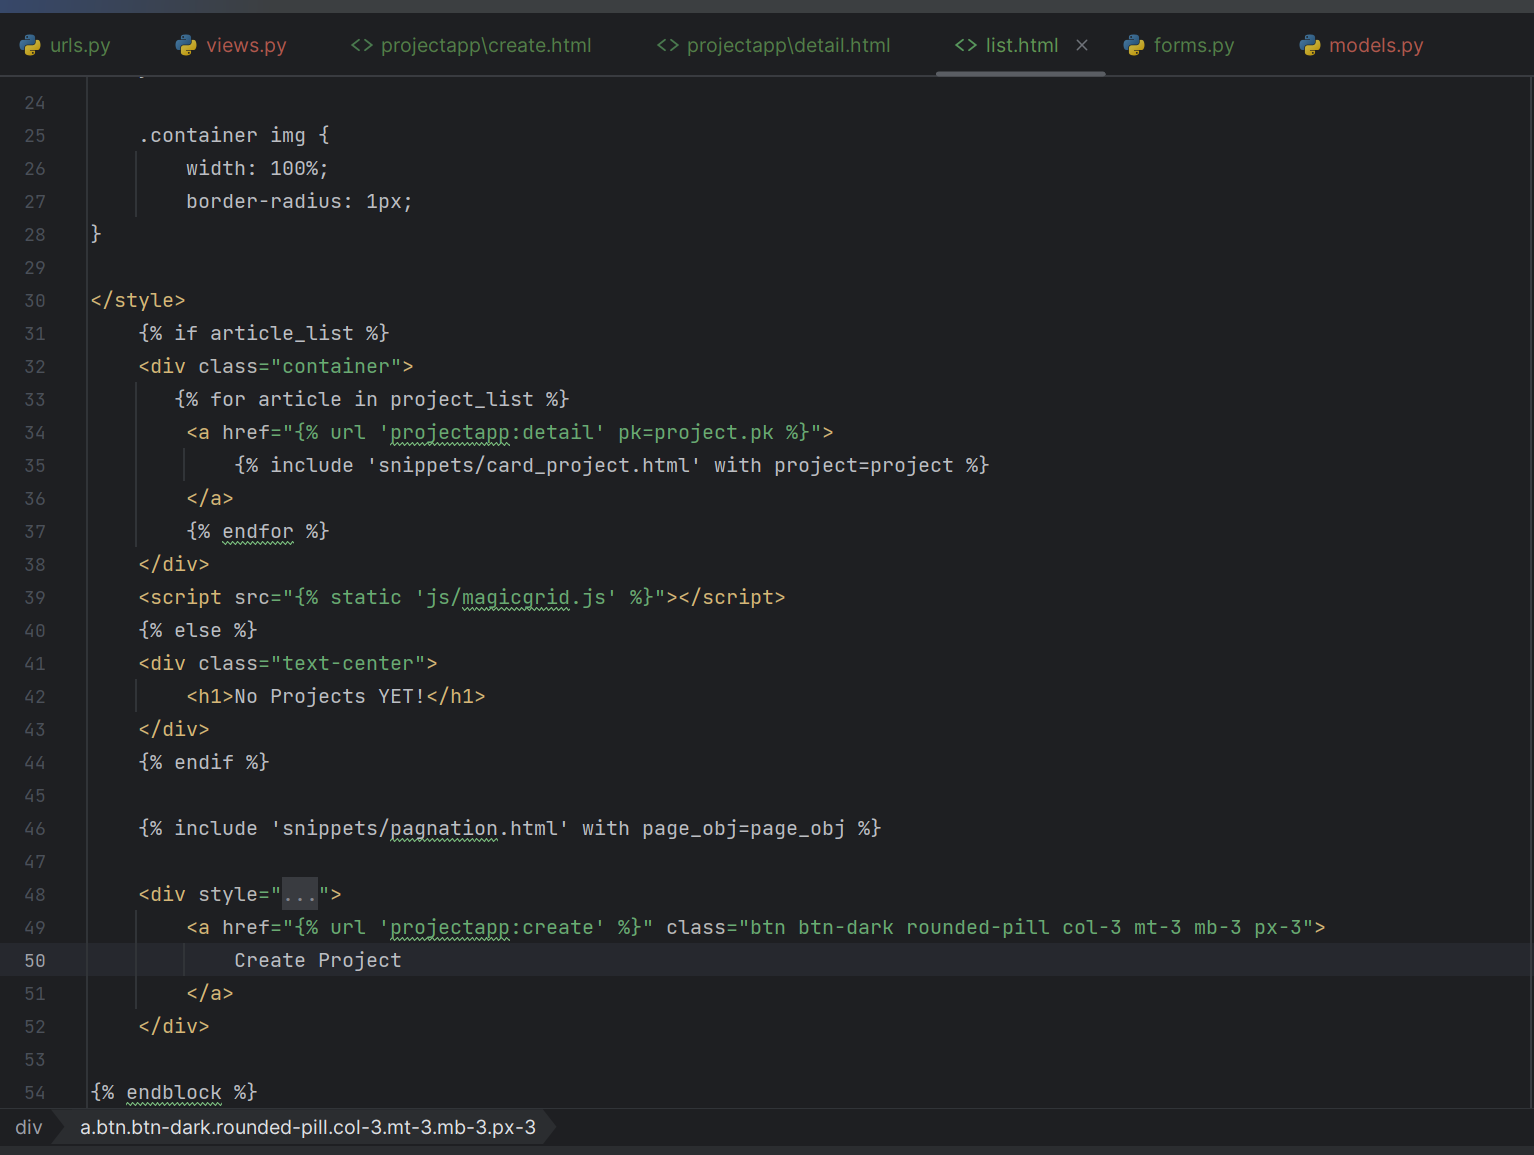
Task: Select the a.btn.btn-dark.rounded-pill breadcrumb
Action: (x=308, y=1127)
